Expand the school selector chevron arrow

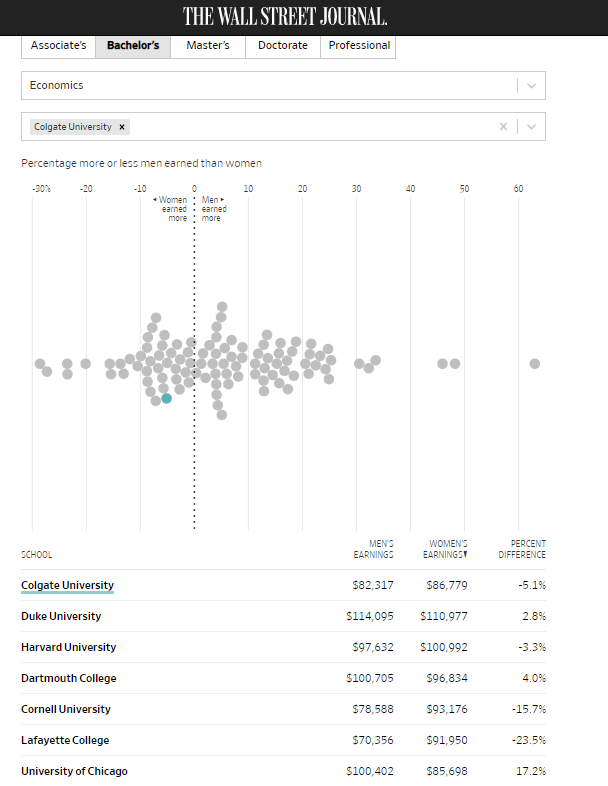(531, 127)
